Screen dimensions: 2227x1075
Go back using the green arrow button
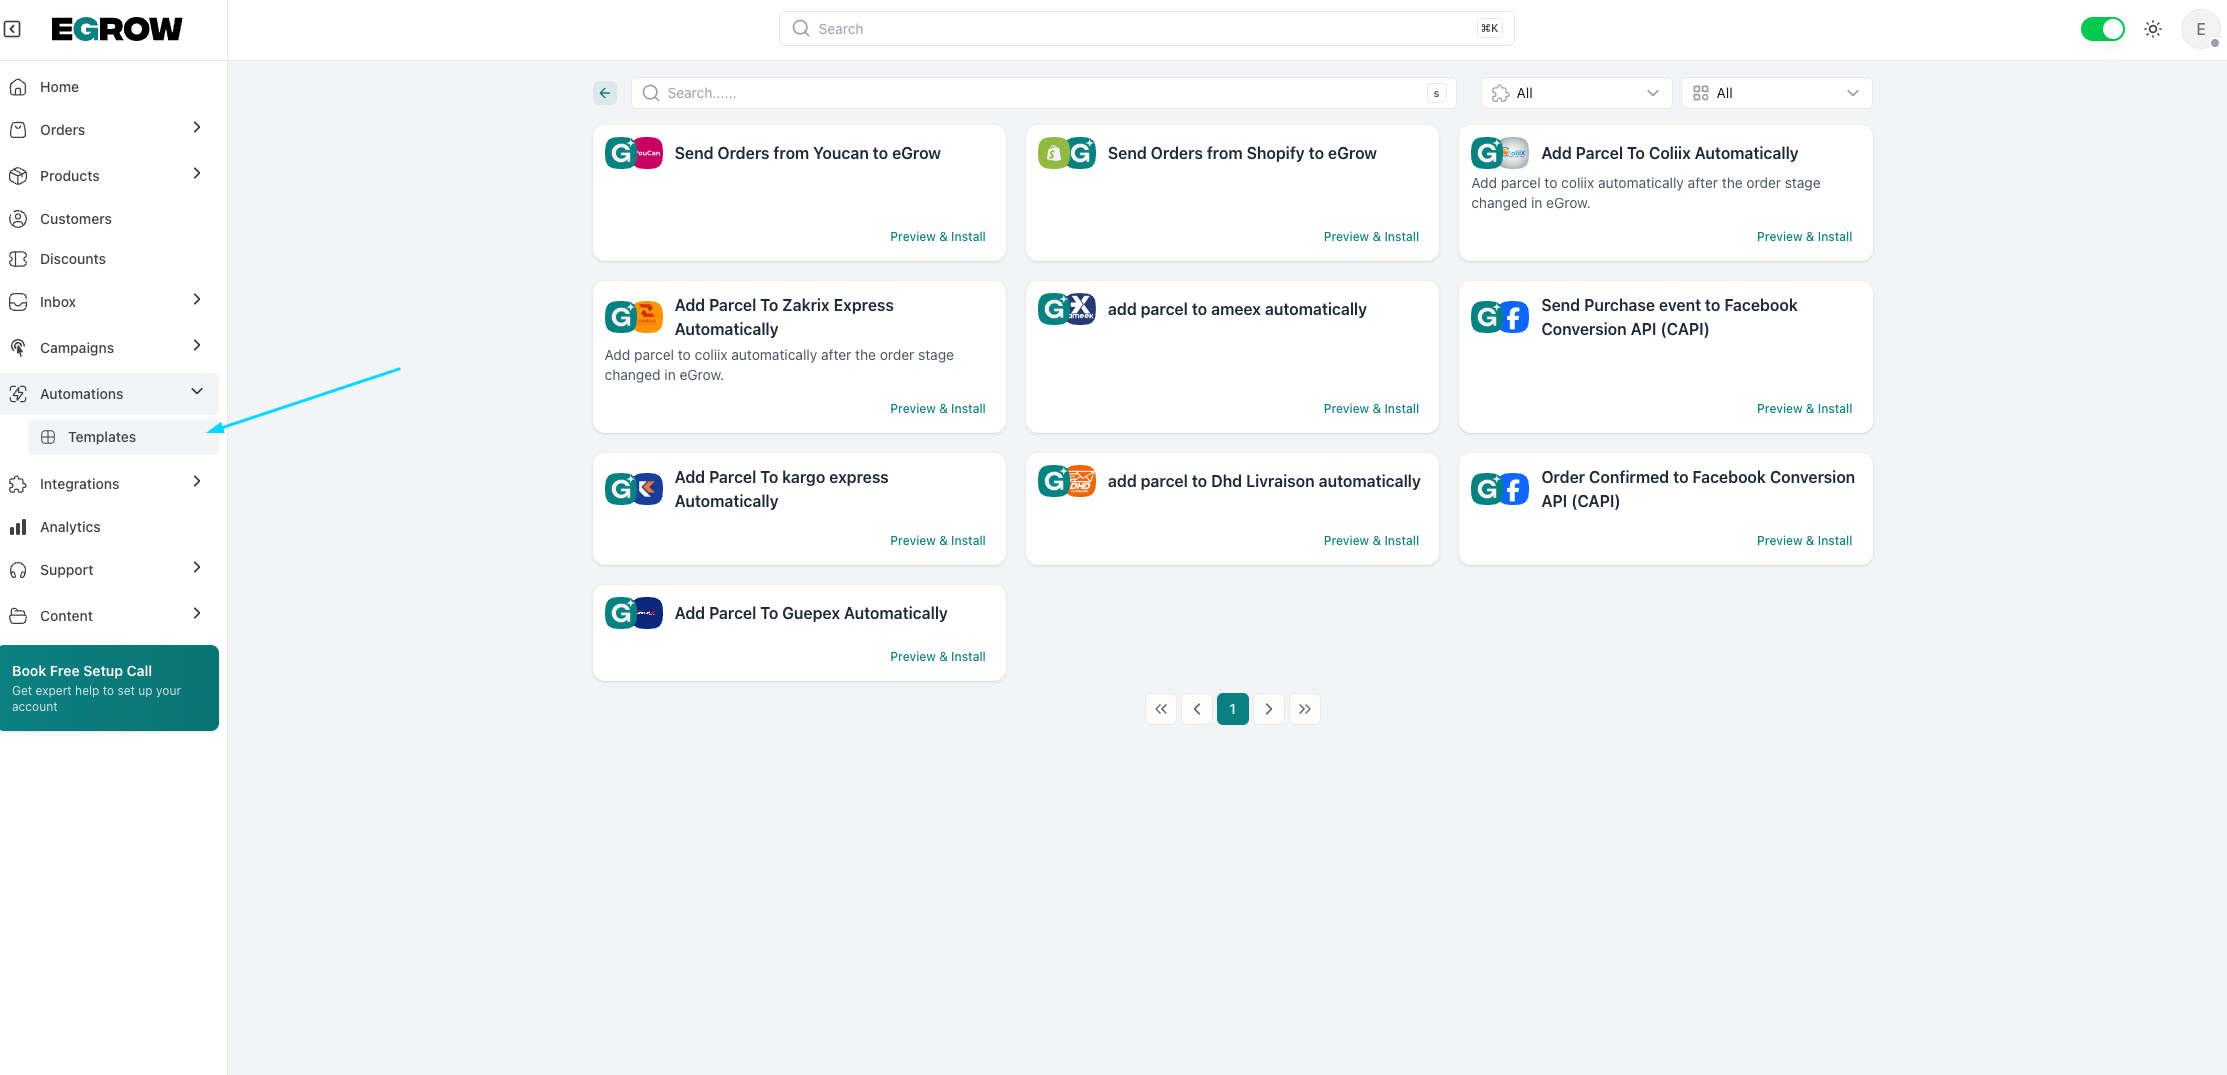(x=605, y=93)
